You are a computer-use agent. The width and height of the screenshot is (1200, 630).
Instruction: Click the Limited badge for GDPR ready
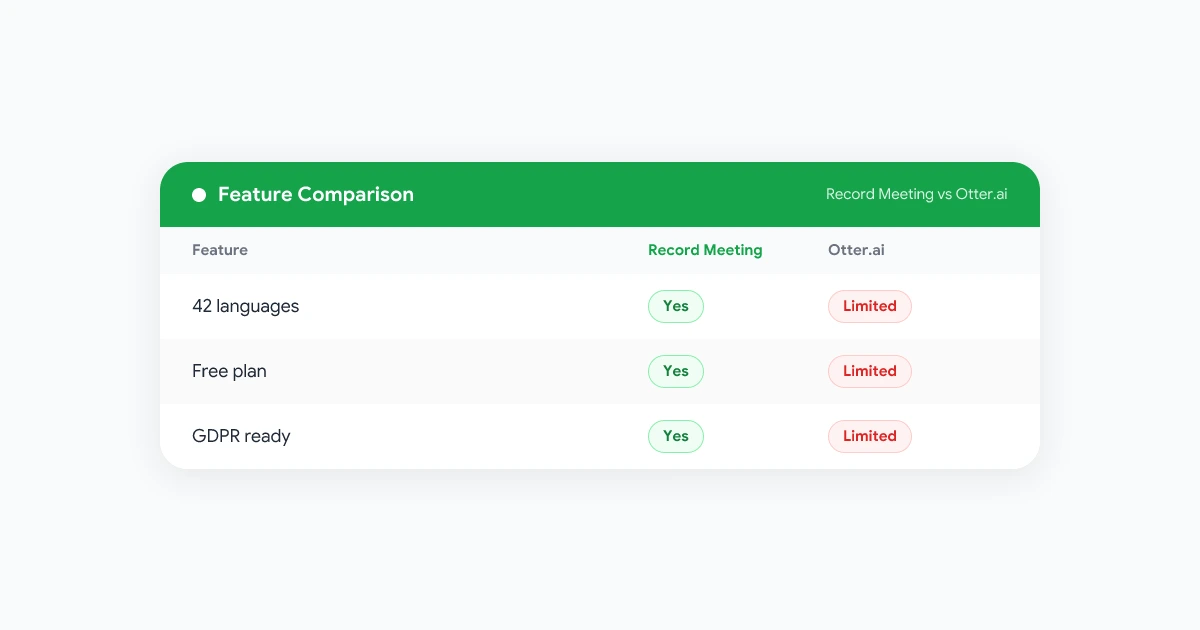(x=870, y=436)
